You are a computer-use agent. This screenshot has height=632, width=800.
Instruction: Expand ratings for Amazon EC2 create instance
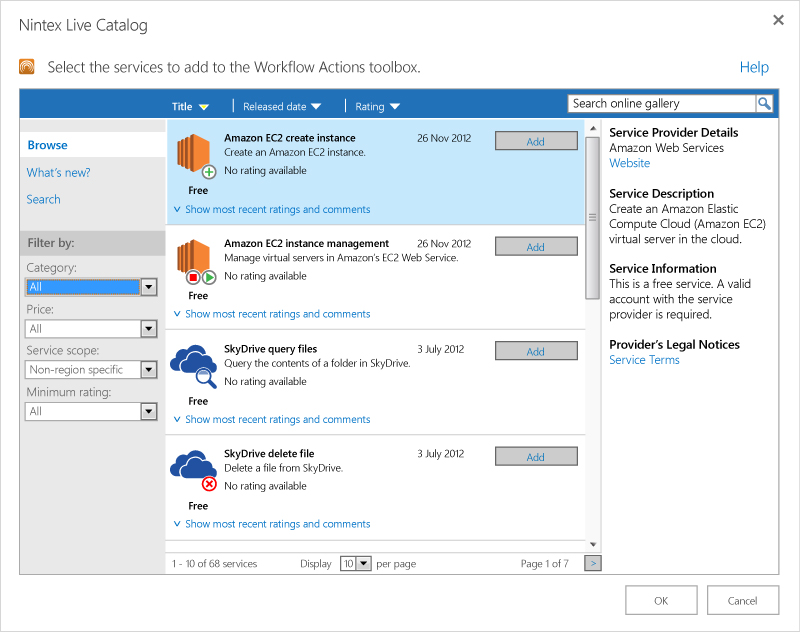(x=272, y=210)
